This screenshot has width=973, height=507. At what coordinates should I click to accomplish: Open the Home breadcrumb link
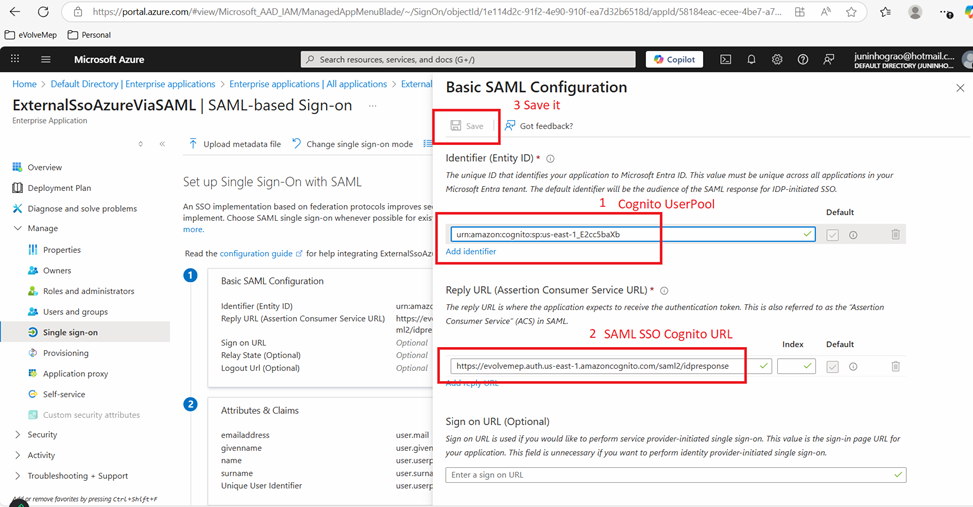pyautogui.click(x=24, y=84)
